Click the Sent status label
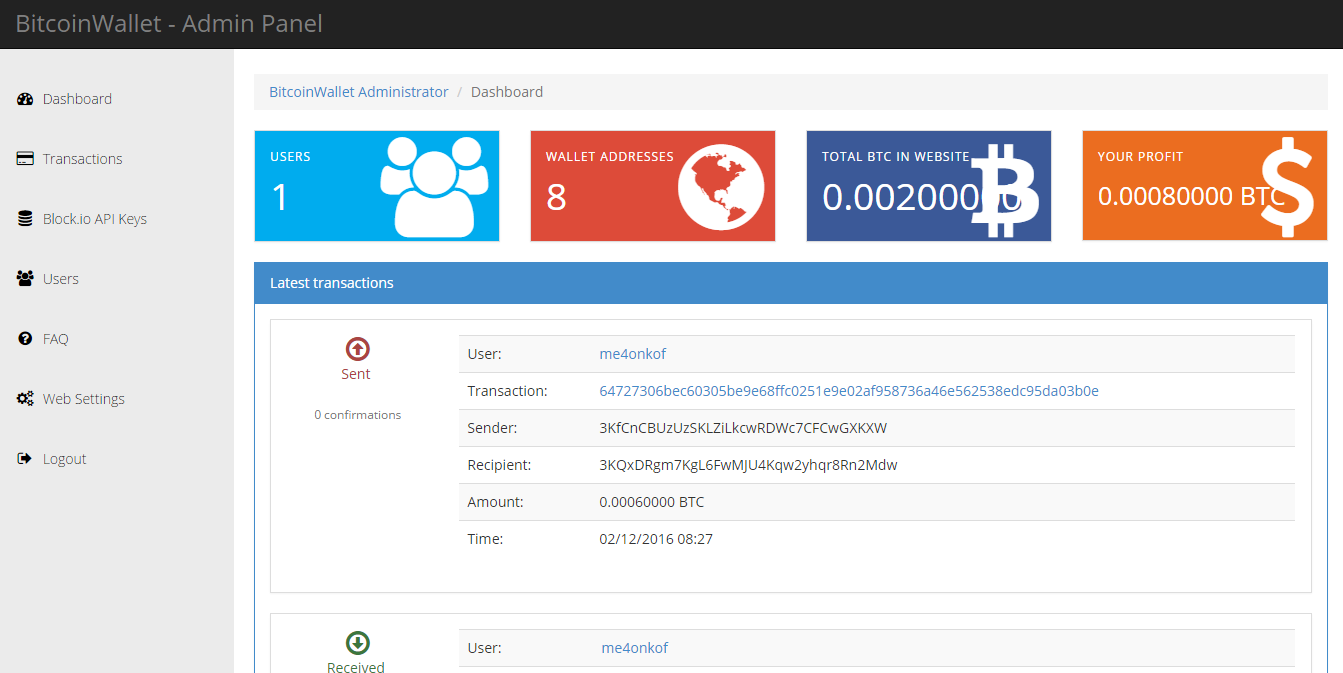 click(356, 374)
